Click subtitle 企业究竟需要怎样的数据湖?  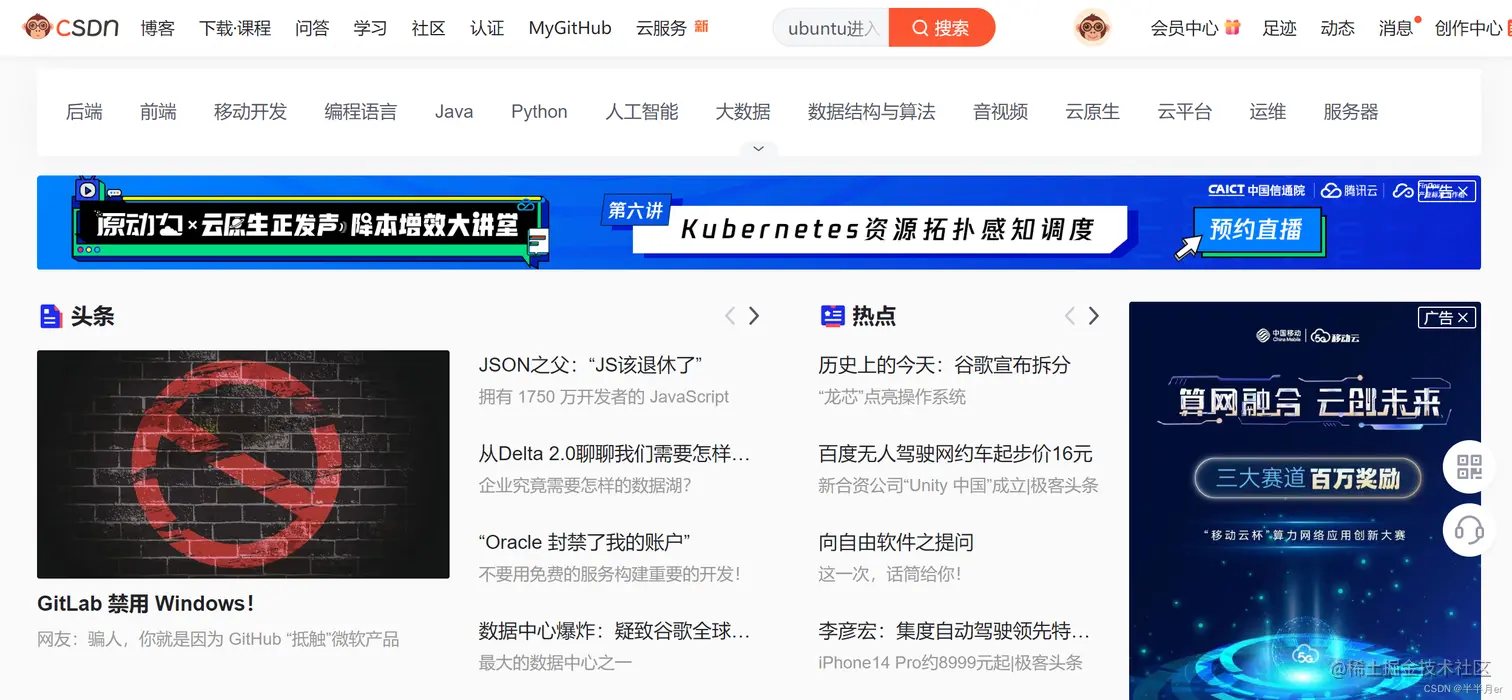pyautogui.click(x=585, y=485)
